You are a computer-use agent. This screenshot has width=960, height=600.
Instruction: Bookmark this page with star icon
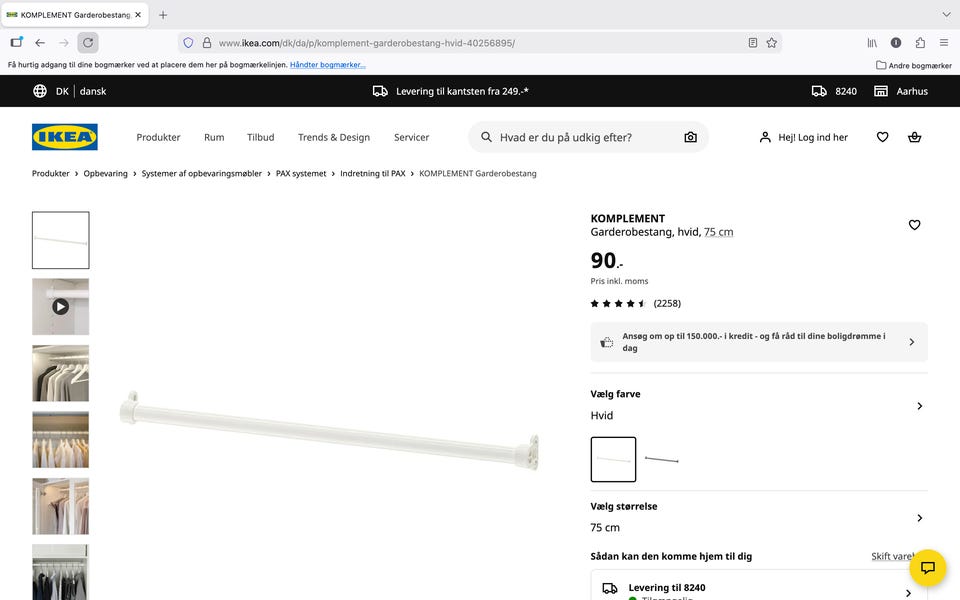[771, 43]
